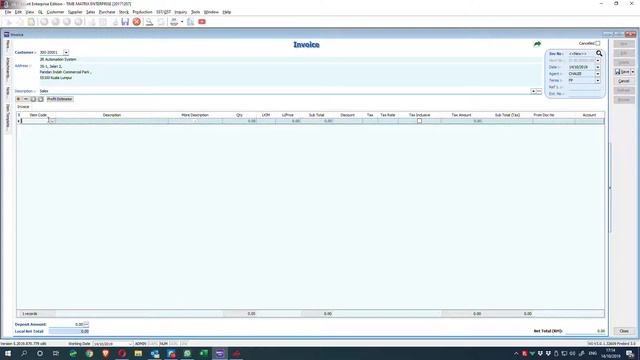The height and width of the screenshot is (360, 640).
Task: Click the Profit Estimator button
Action: pyautogui.click(x=60, y=99)
